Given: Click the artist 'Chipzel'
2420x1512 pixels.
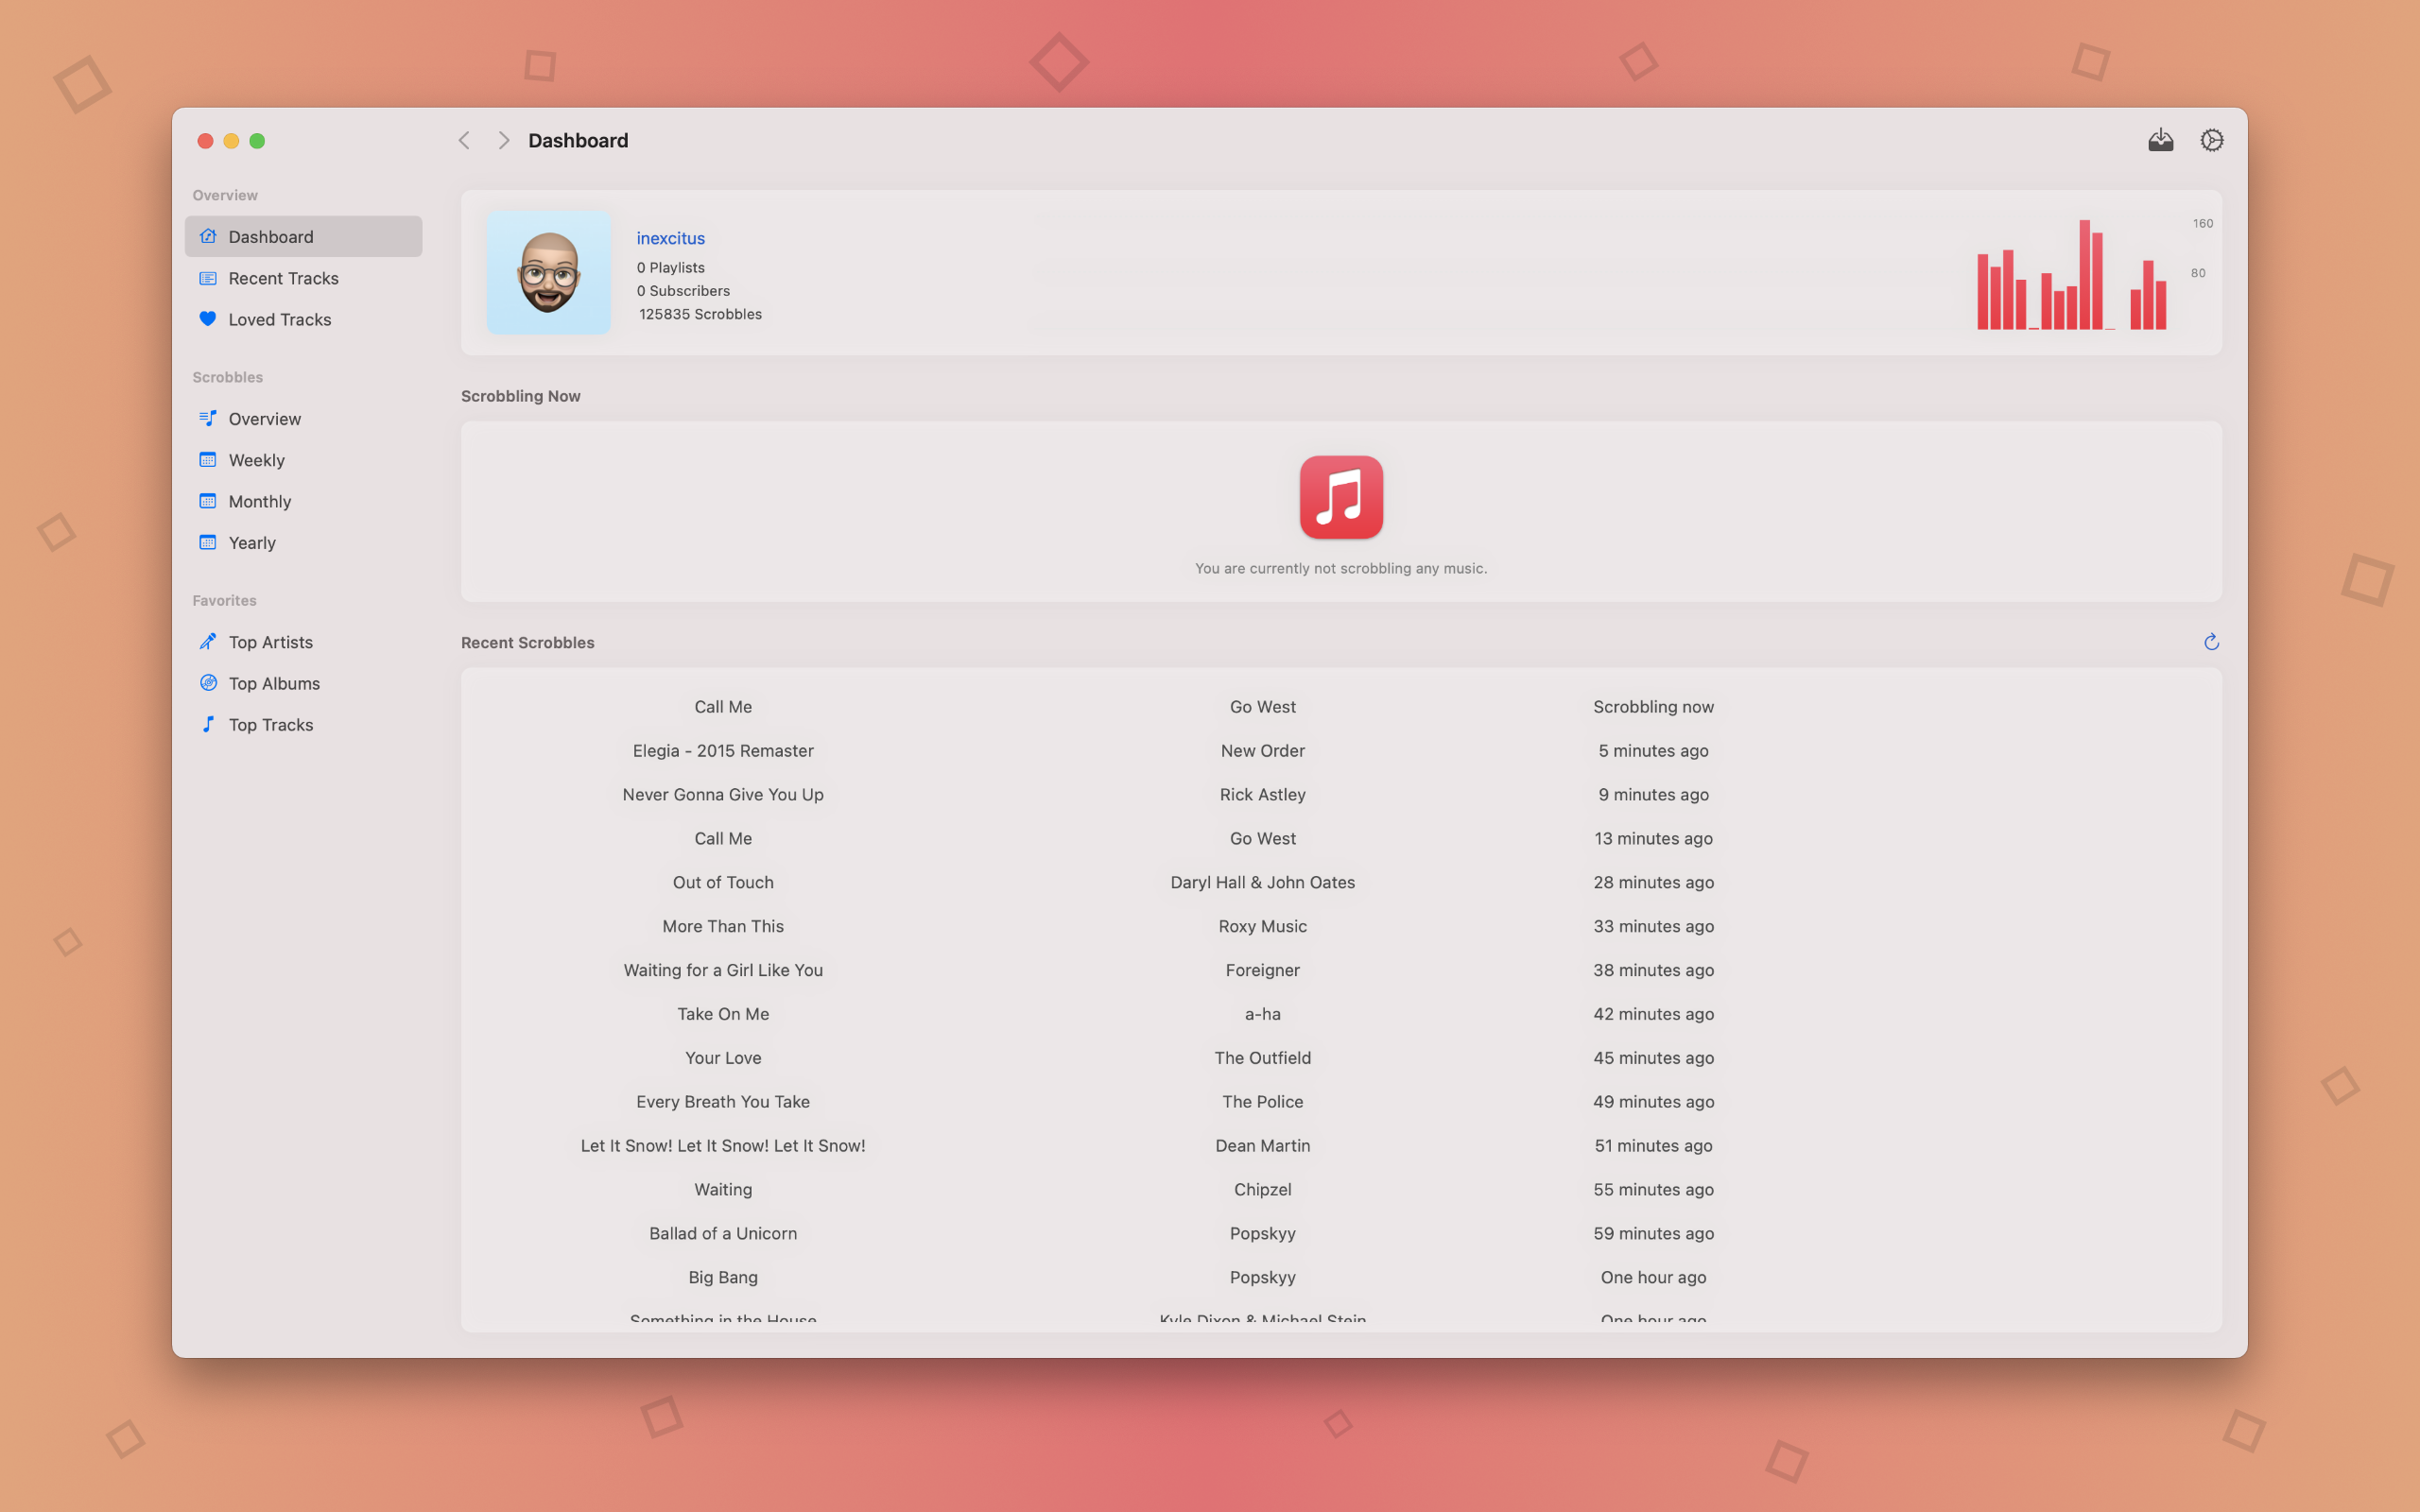Looking at the screenshot, I should pos(1262,1190).
